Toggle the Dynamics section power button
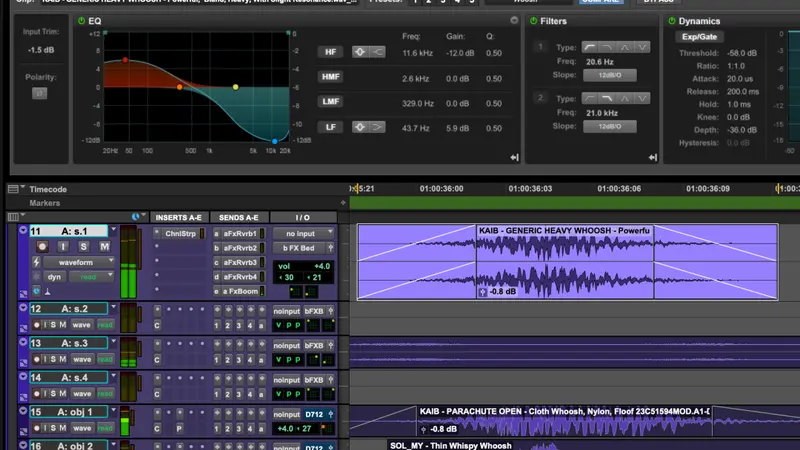This screenshot has height=450, width=800. click(x=671, y=21)
